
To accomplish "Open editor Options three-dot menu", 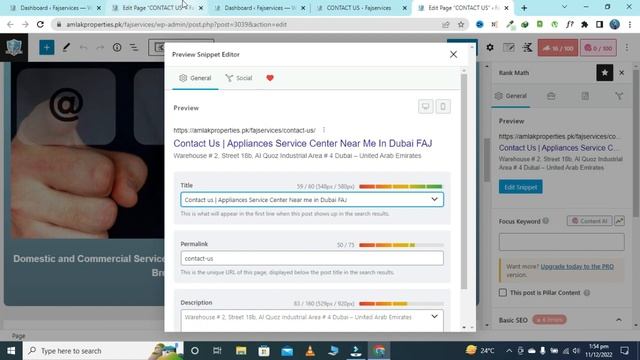I will (x=627, y=48).
